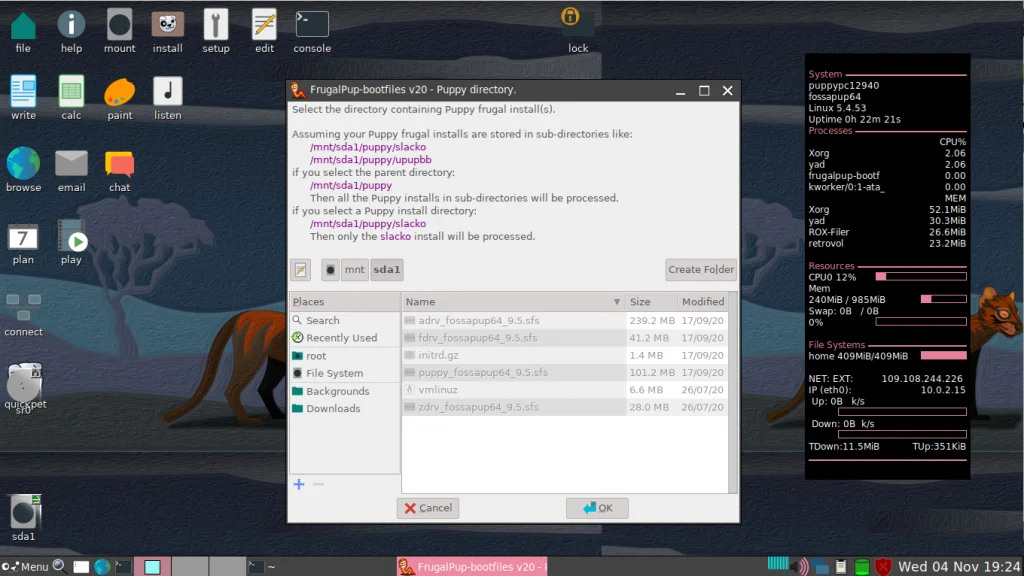Click the taskbar search magnifier icon
This screenshot has width=1024, height=576.
59,566
